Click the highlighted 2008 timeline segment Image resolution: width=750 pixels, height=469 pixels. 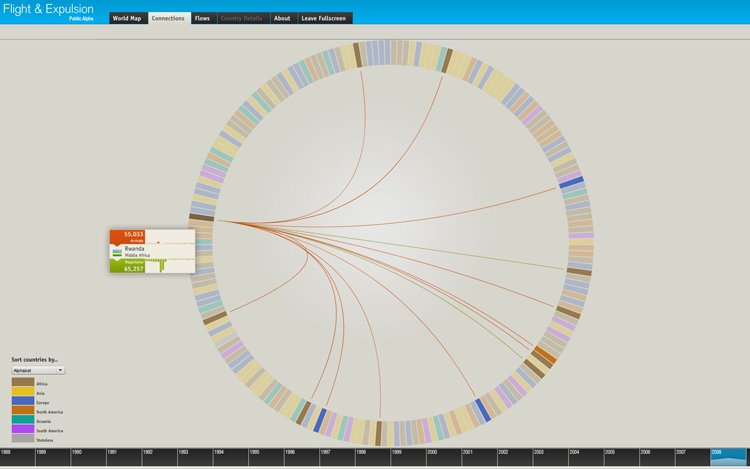coord(728,457)
